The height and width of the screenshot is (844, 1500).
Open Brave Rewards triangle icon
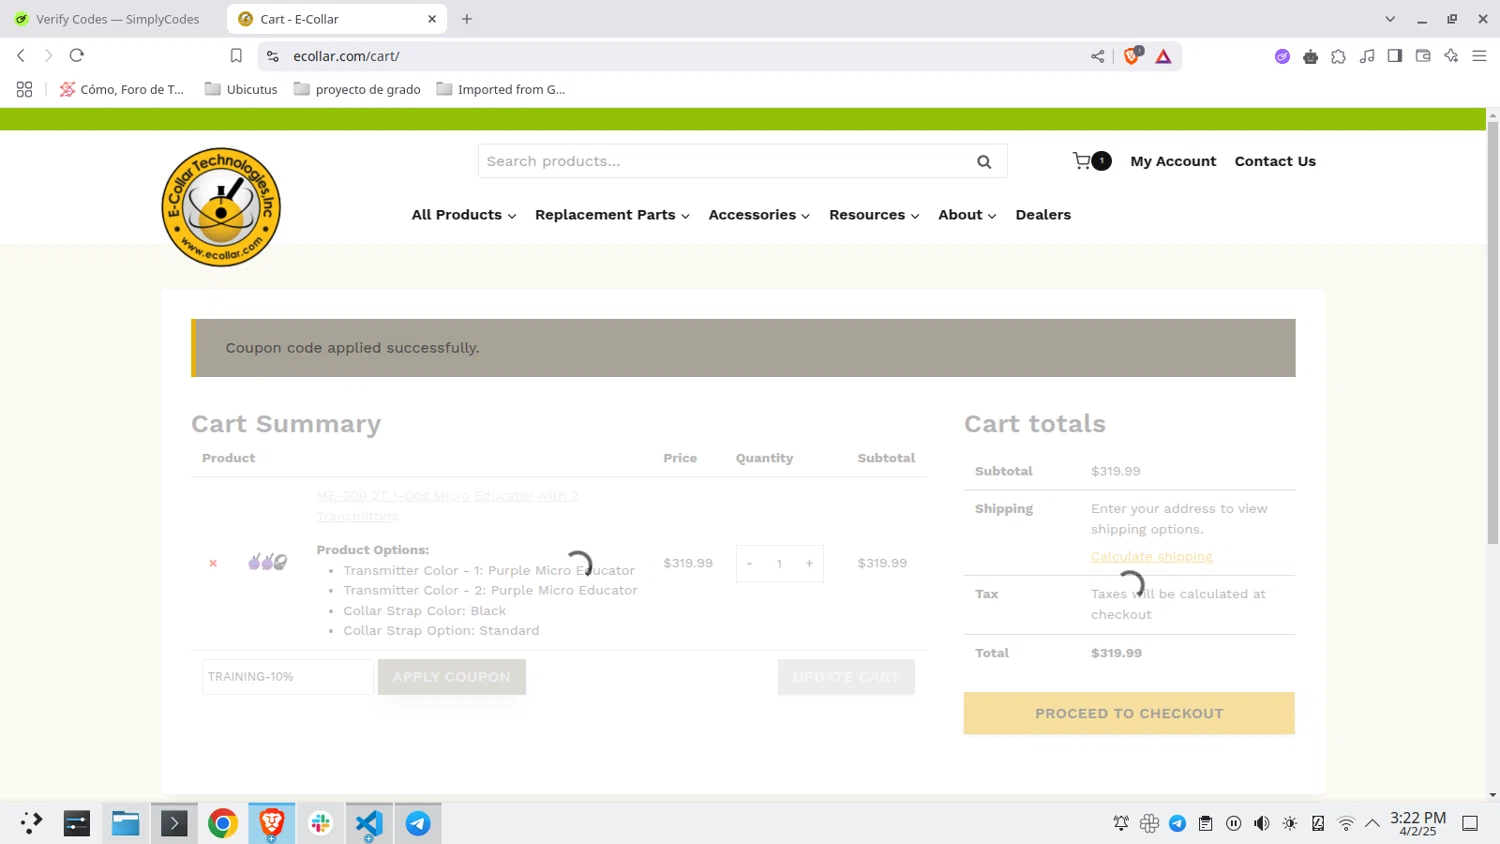click(x=1163, y=56)
